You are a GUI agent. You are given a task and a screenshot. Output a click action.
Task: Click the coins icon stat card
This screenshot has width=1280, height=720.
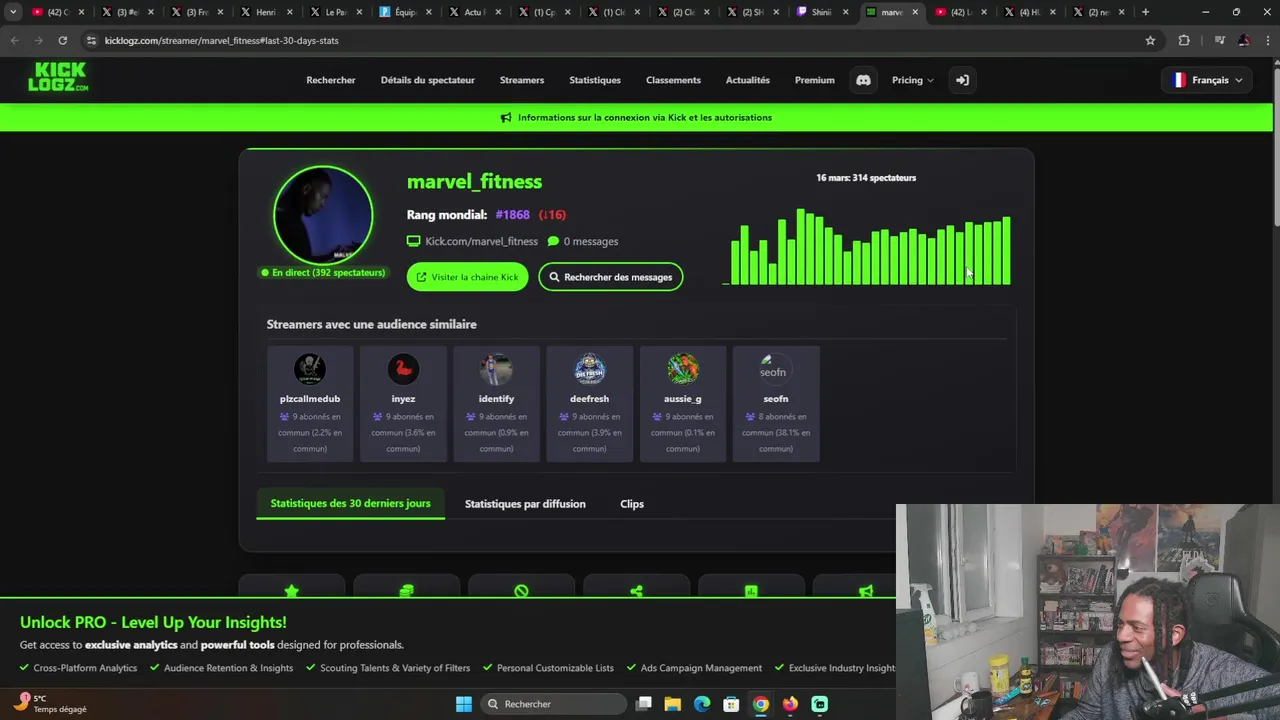406,591
